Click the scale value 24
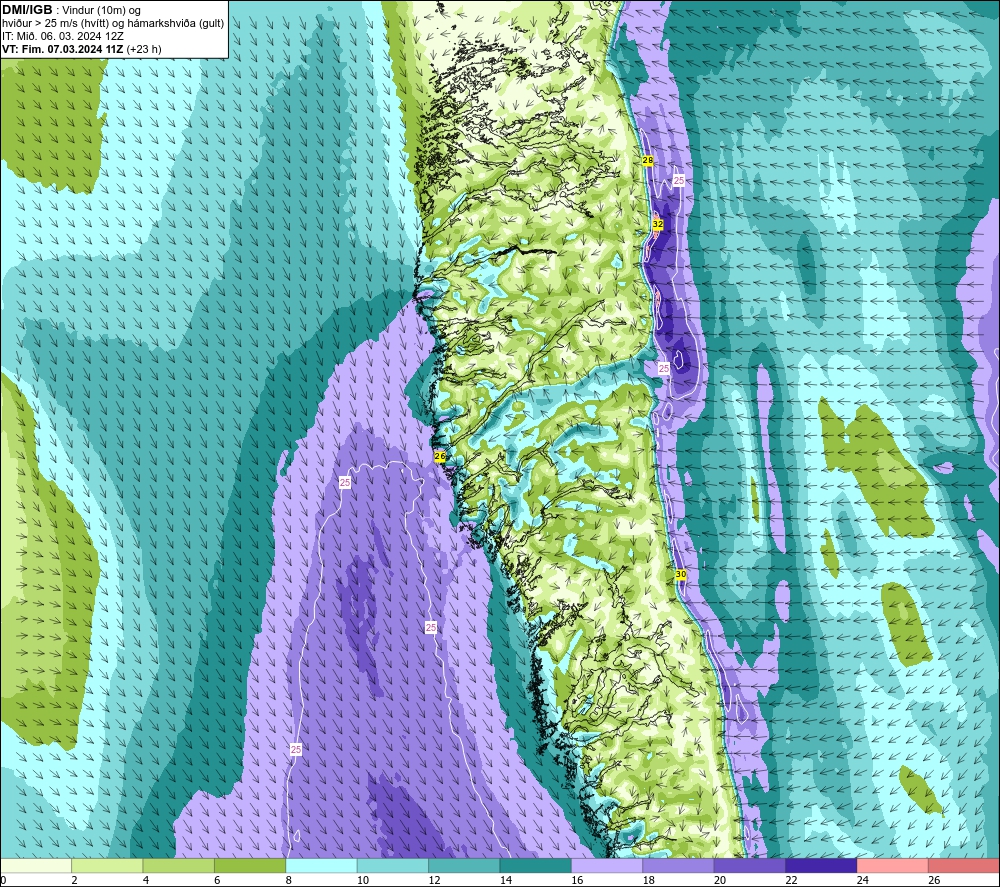 [x=863, y=880]
